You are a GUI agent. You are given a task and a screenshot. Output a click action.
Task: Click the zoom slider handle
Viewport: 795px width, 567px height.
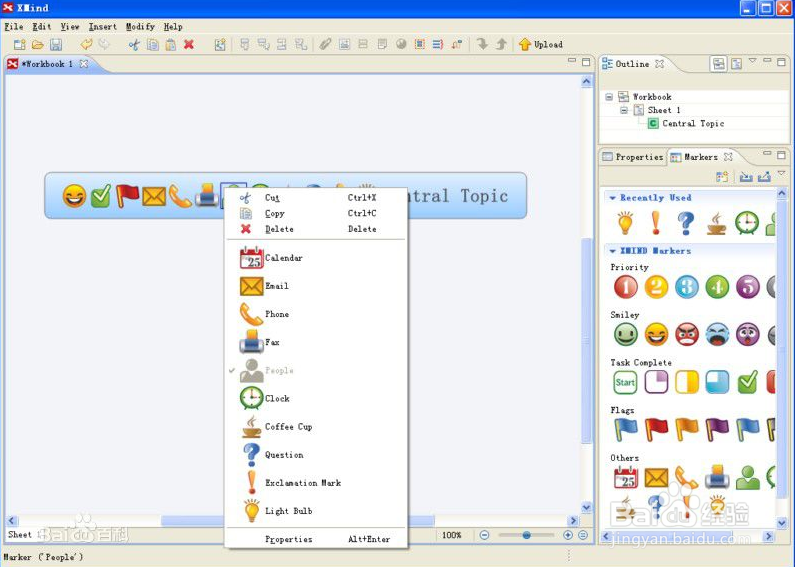coord(527,535)
